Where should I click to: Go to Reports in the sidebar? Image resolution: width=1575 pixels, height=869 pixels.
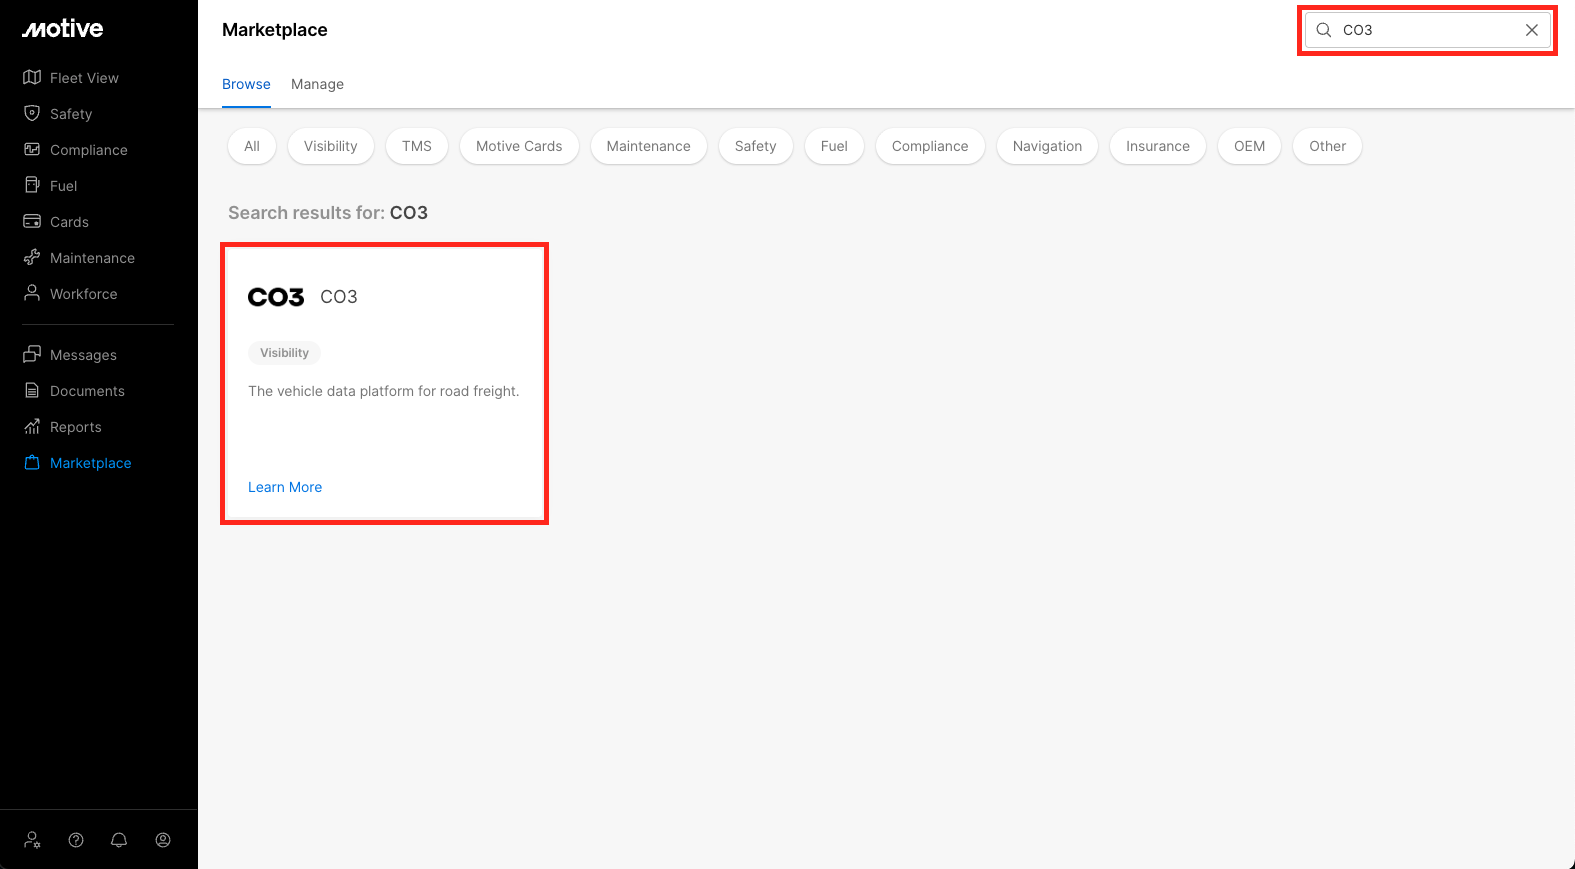[x=76, y=427]
